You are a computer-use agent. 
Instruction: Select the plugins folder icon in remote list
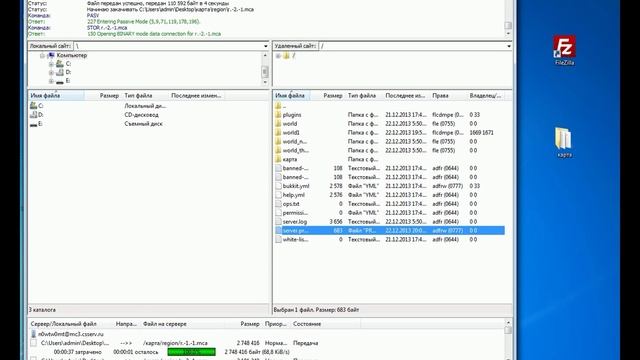[278, 115]
